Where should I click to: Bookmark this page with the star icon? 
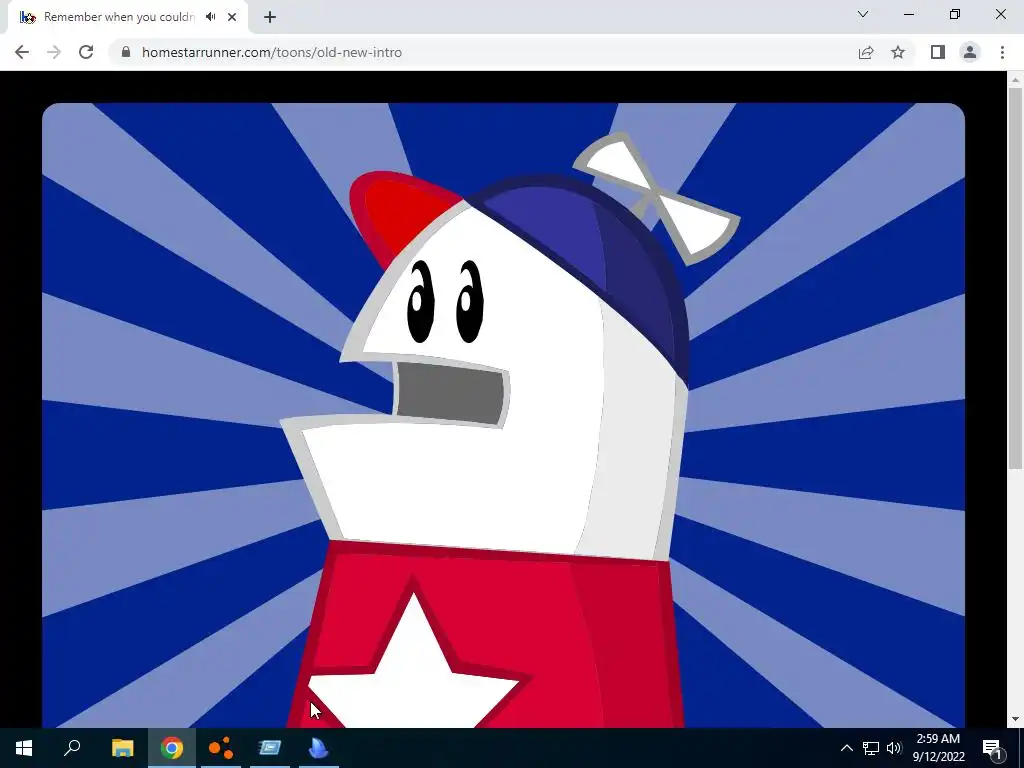point(898,52)
